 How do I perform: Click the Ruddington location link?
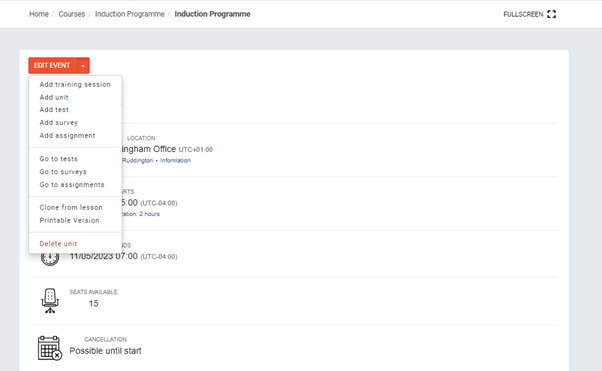pyautogui.click(x=137, y=161)
